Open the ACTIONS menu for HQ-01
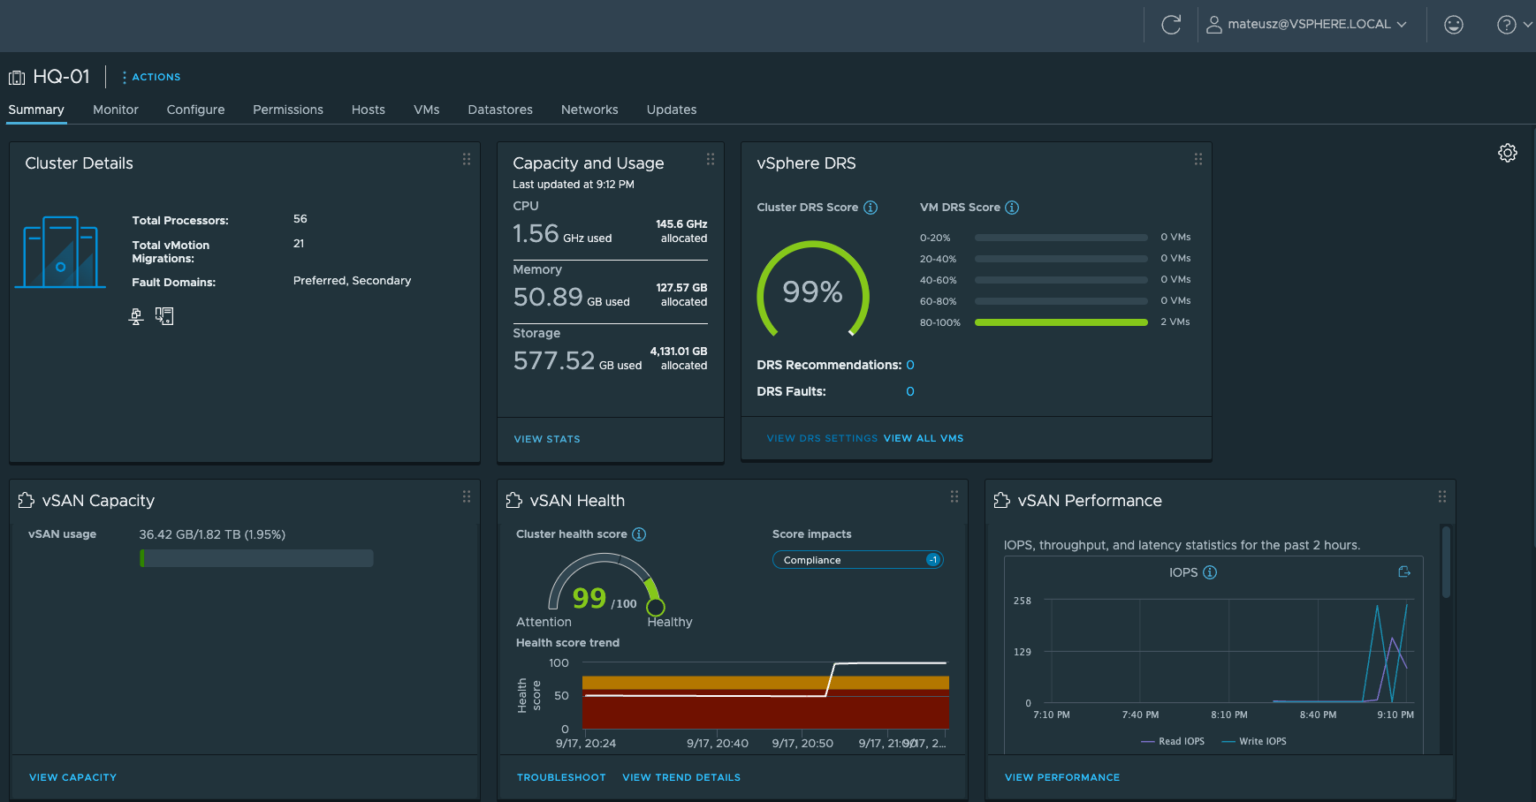This screenshot has width=1536, height=802. (x=151, y=77)
